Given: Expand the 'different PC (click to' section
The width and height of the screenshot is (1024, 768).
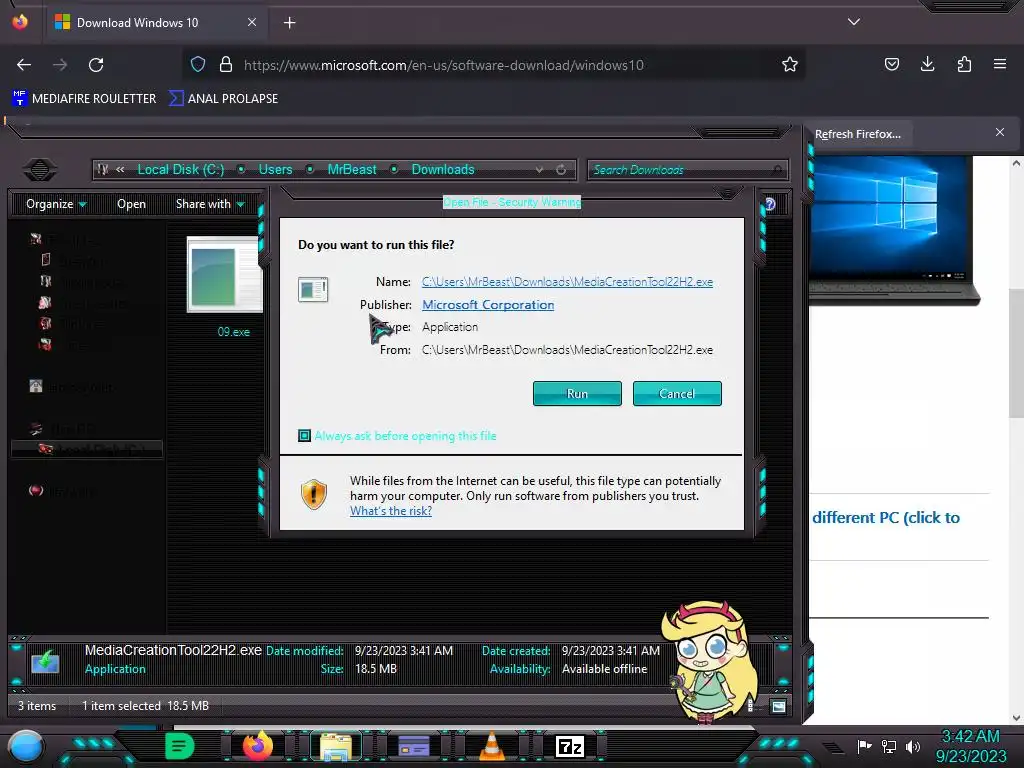Looking at the screenshot, I should point(886,517).
